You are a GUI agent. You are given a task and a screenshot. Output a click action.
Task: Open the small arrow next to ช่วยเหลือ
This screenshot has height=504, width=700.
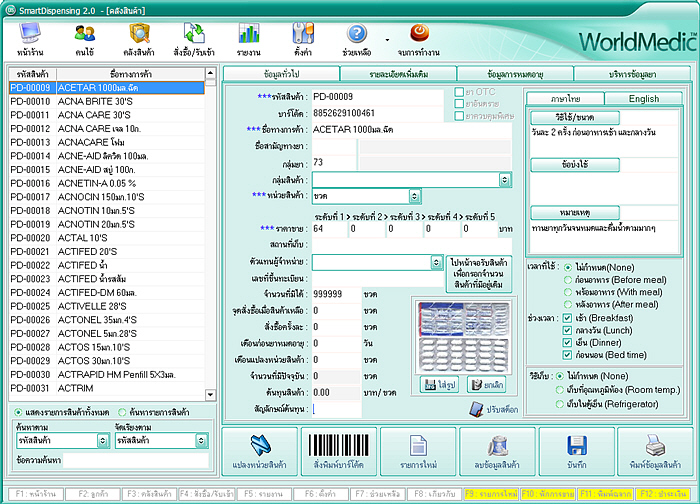tap(387, 40)
